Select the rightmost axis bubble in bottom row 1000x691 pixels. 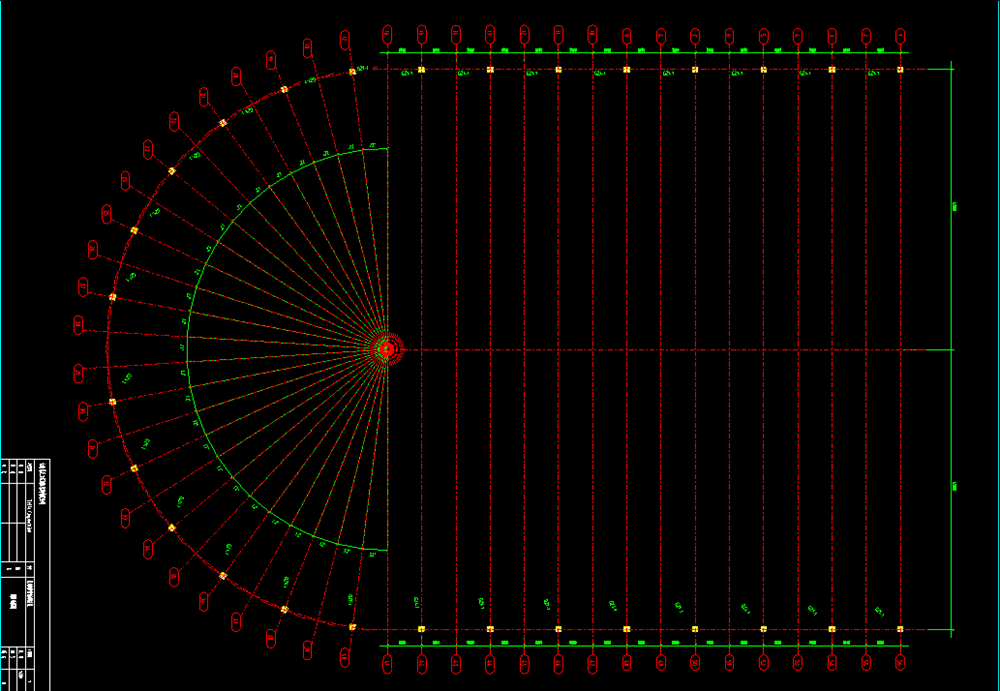click(900, 661)
